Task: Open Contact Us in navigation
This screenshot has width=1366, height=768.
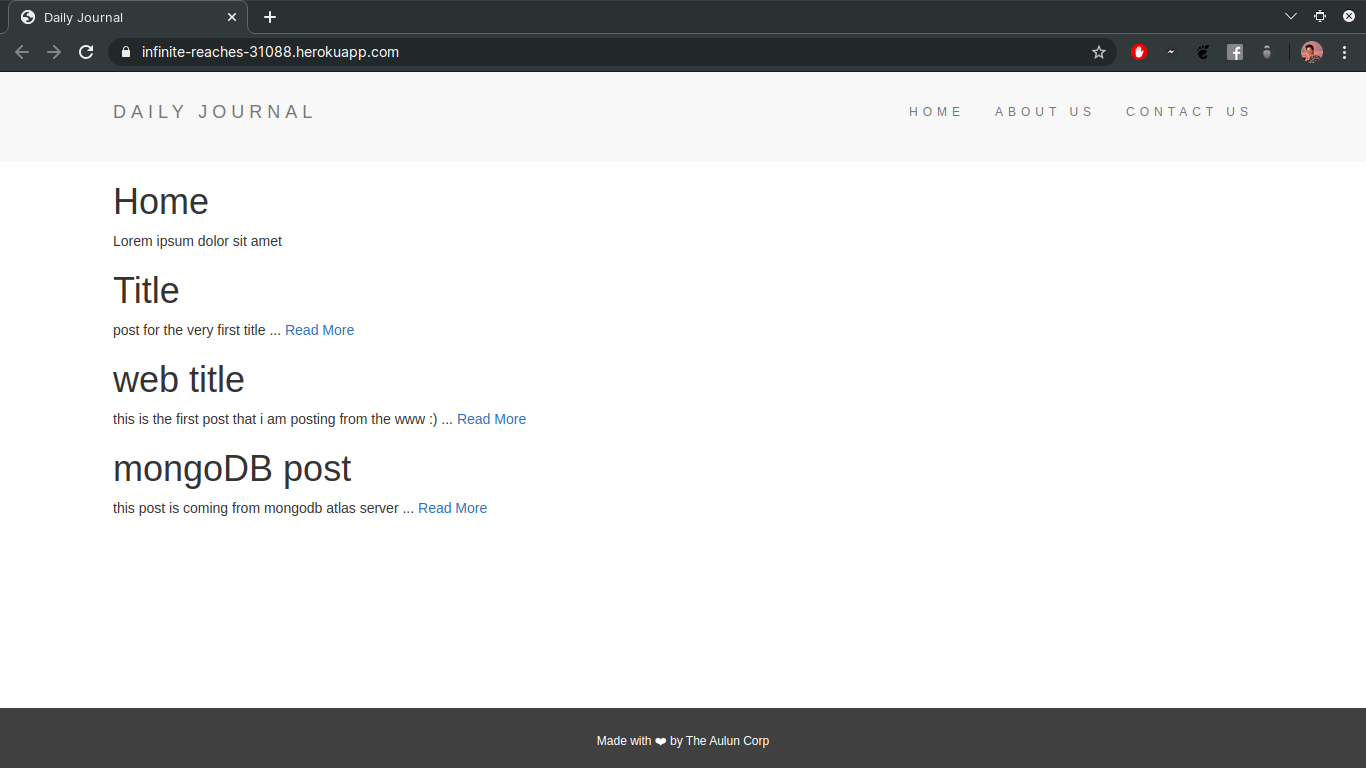Action: (1188, 112)
